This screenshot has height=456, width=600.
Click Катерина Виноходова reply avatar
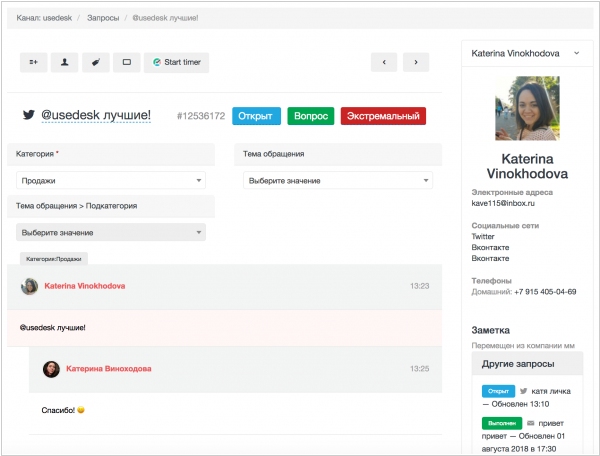click(x=51, y=369)
